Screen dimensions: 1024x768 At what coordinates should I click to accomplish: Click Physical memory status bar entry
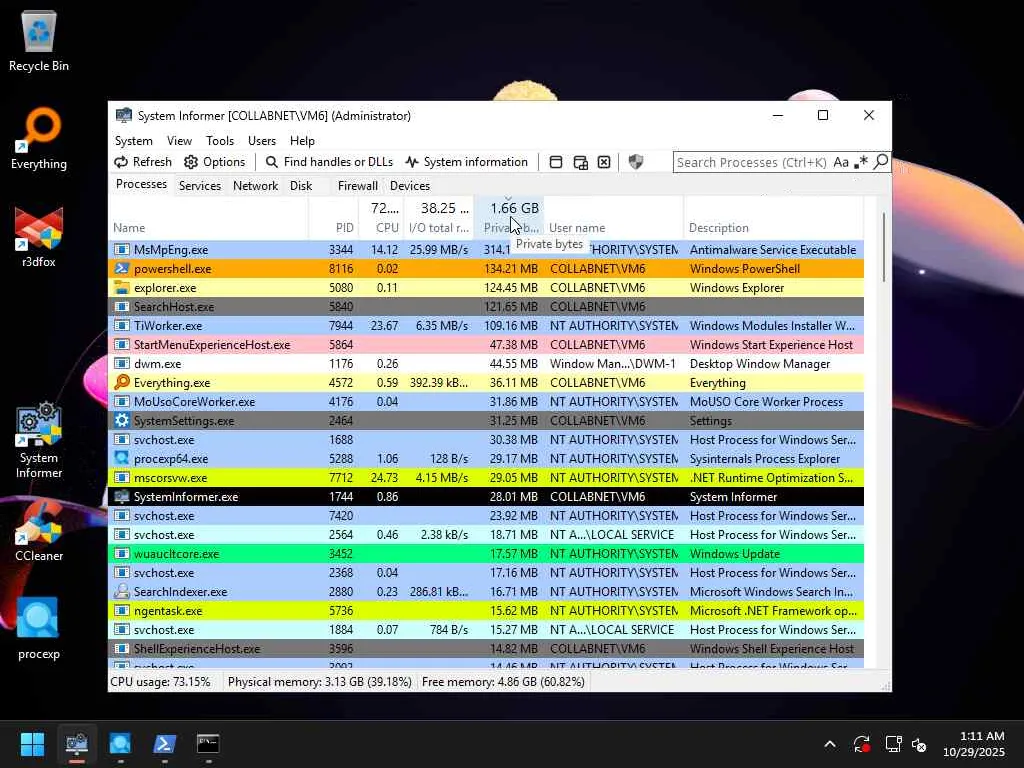click(319, 682)
